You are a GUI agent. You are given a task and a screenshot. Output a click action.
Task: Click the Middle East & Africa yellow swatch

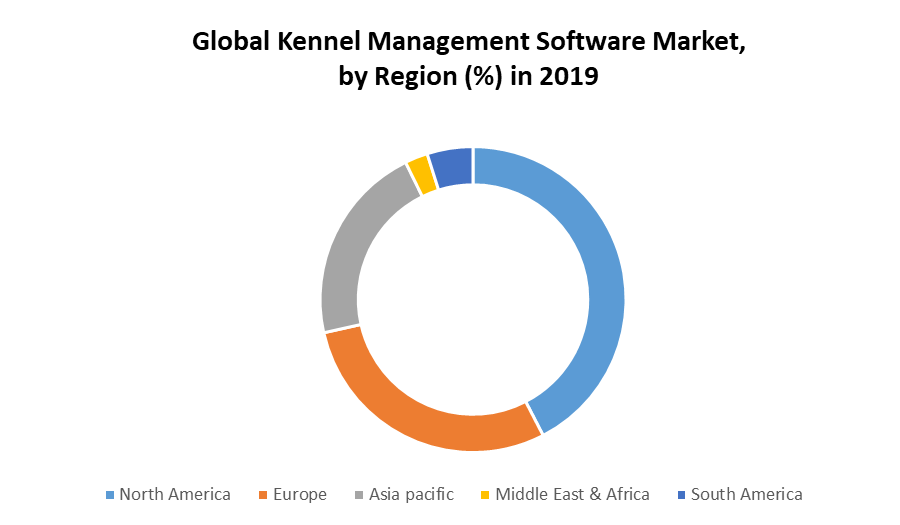click(486, 495)
